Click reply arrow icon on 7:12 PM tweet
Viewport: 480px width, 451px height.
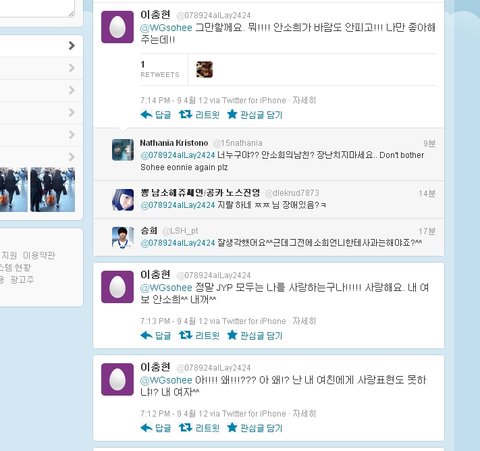[146, 428]
